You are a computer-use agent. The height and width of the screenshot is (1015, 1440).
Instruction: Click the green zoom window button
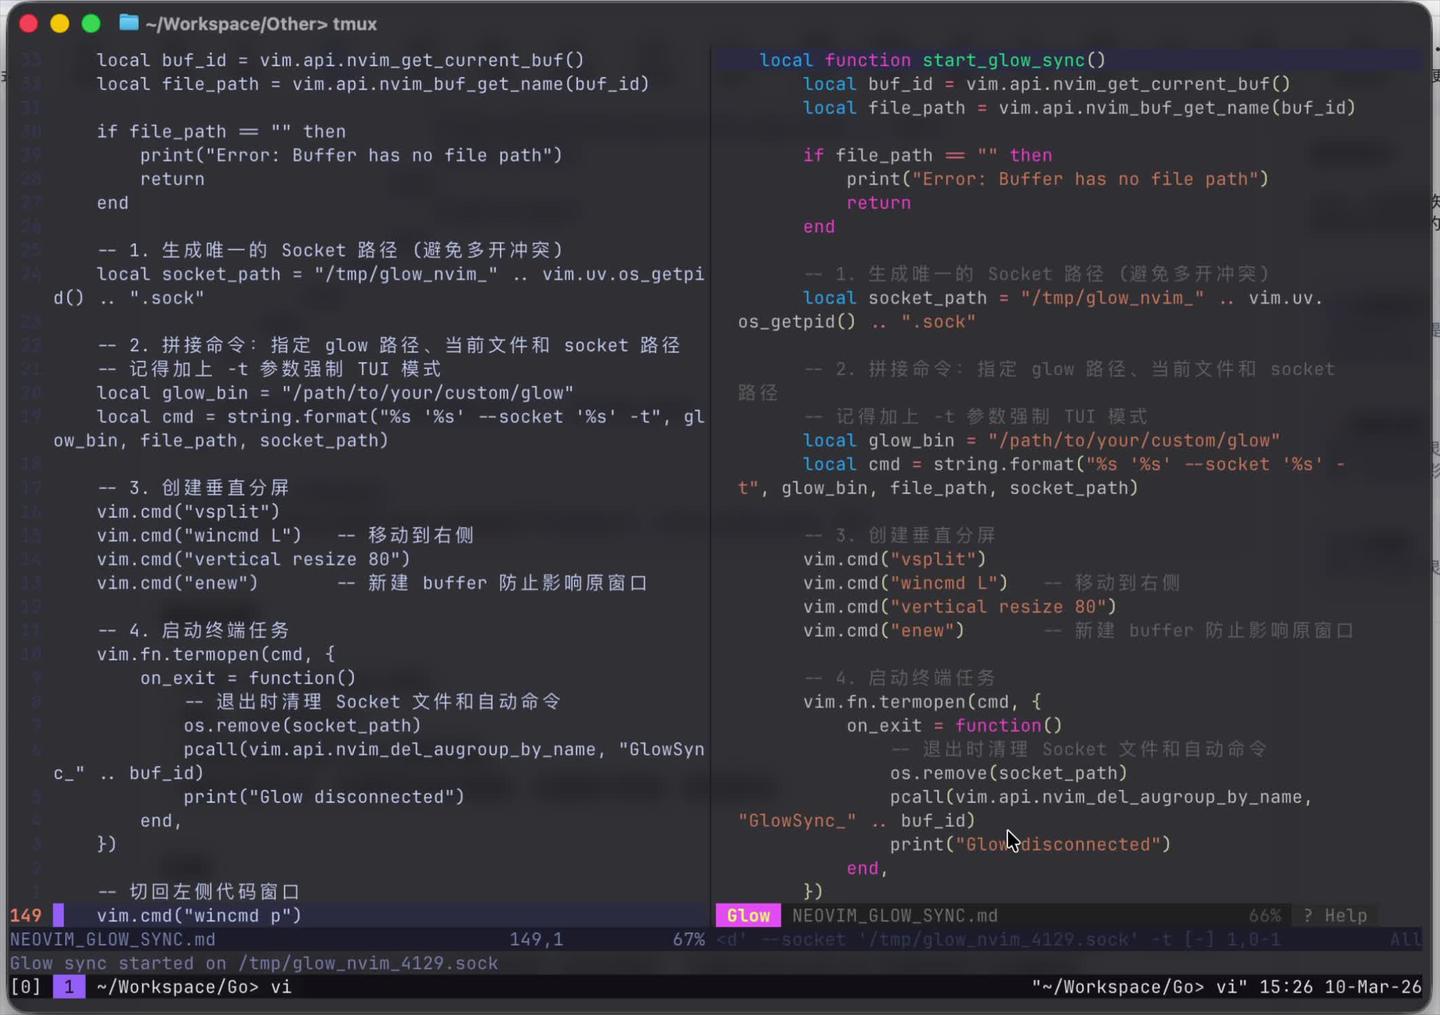(x=91, y=23)
